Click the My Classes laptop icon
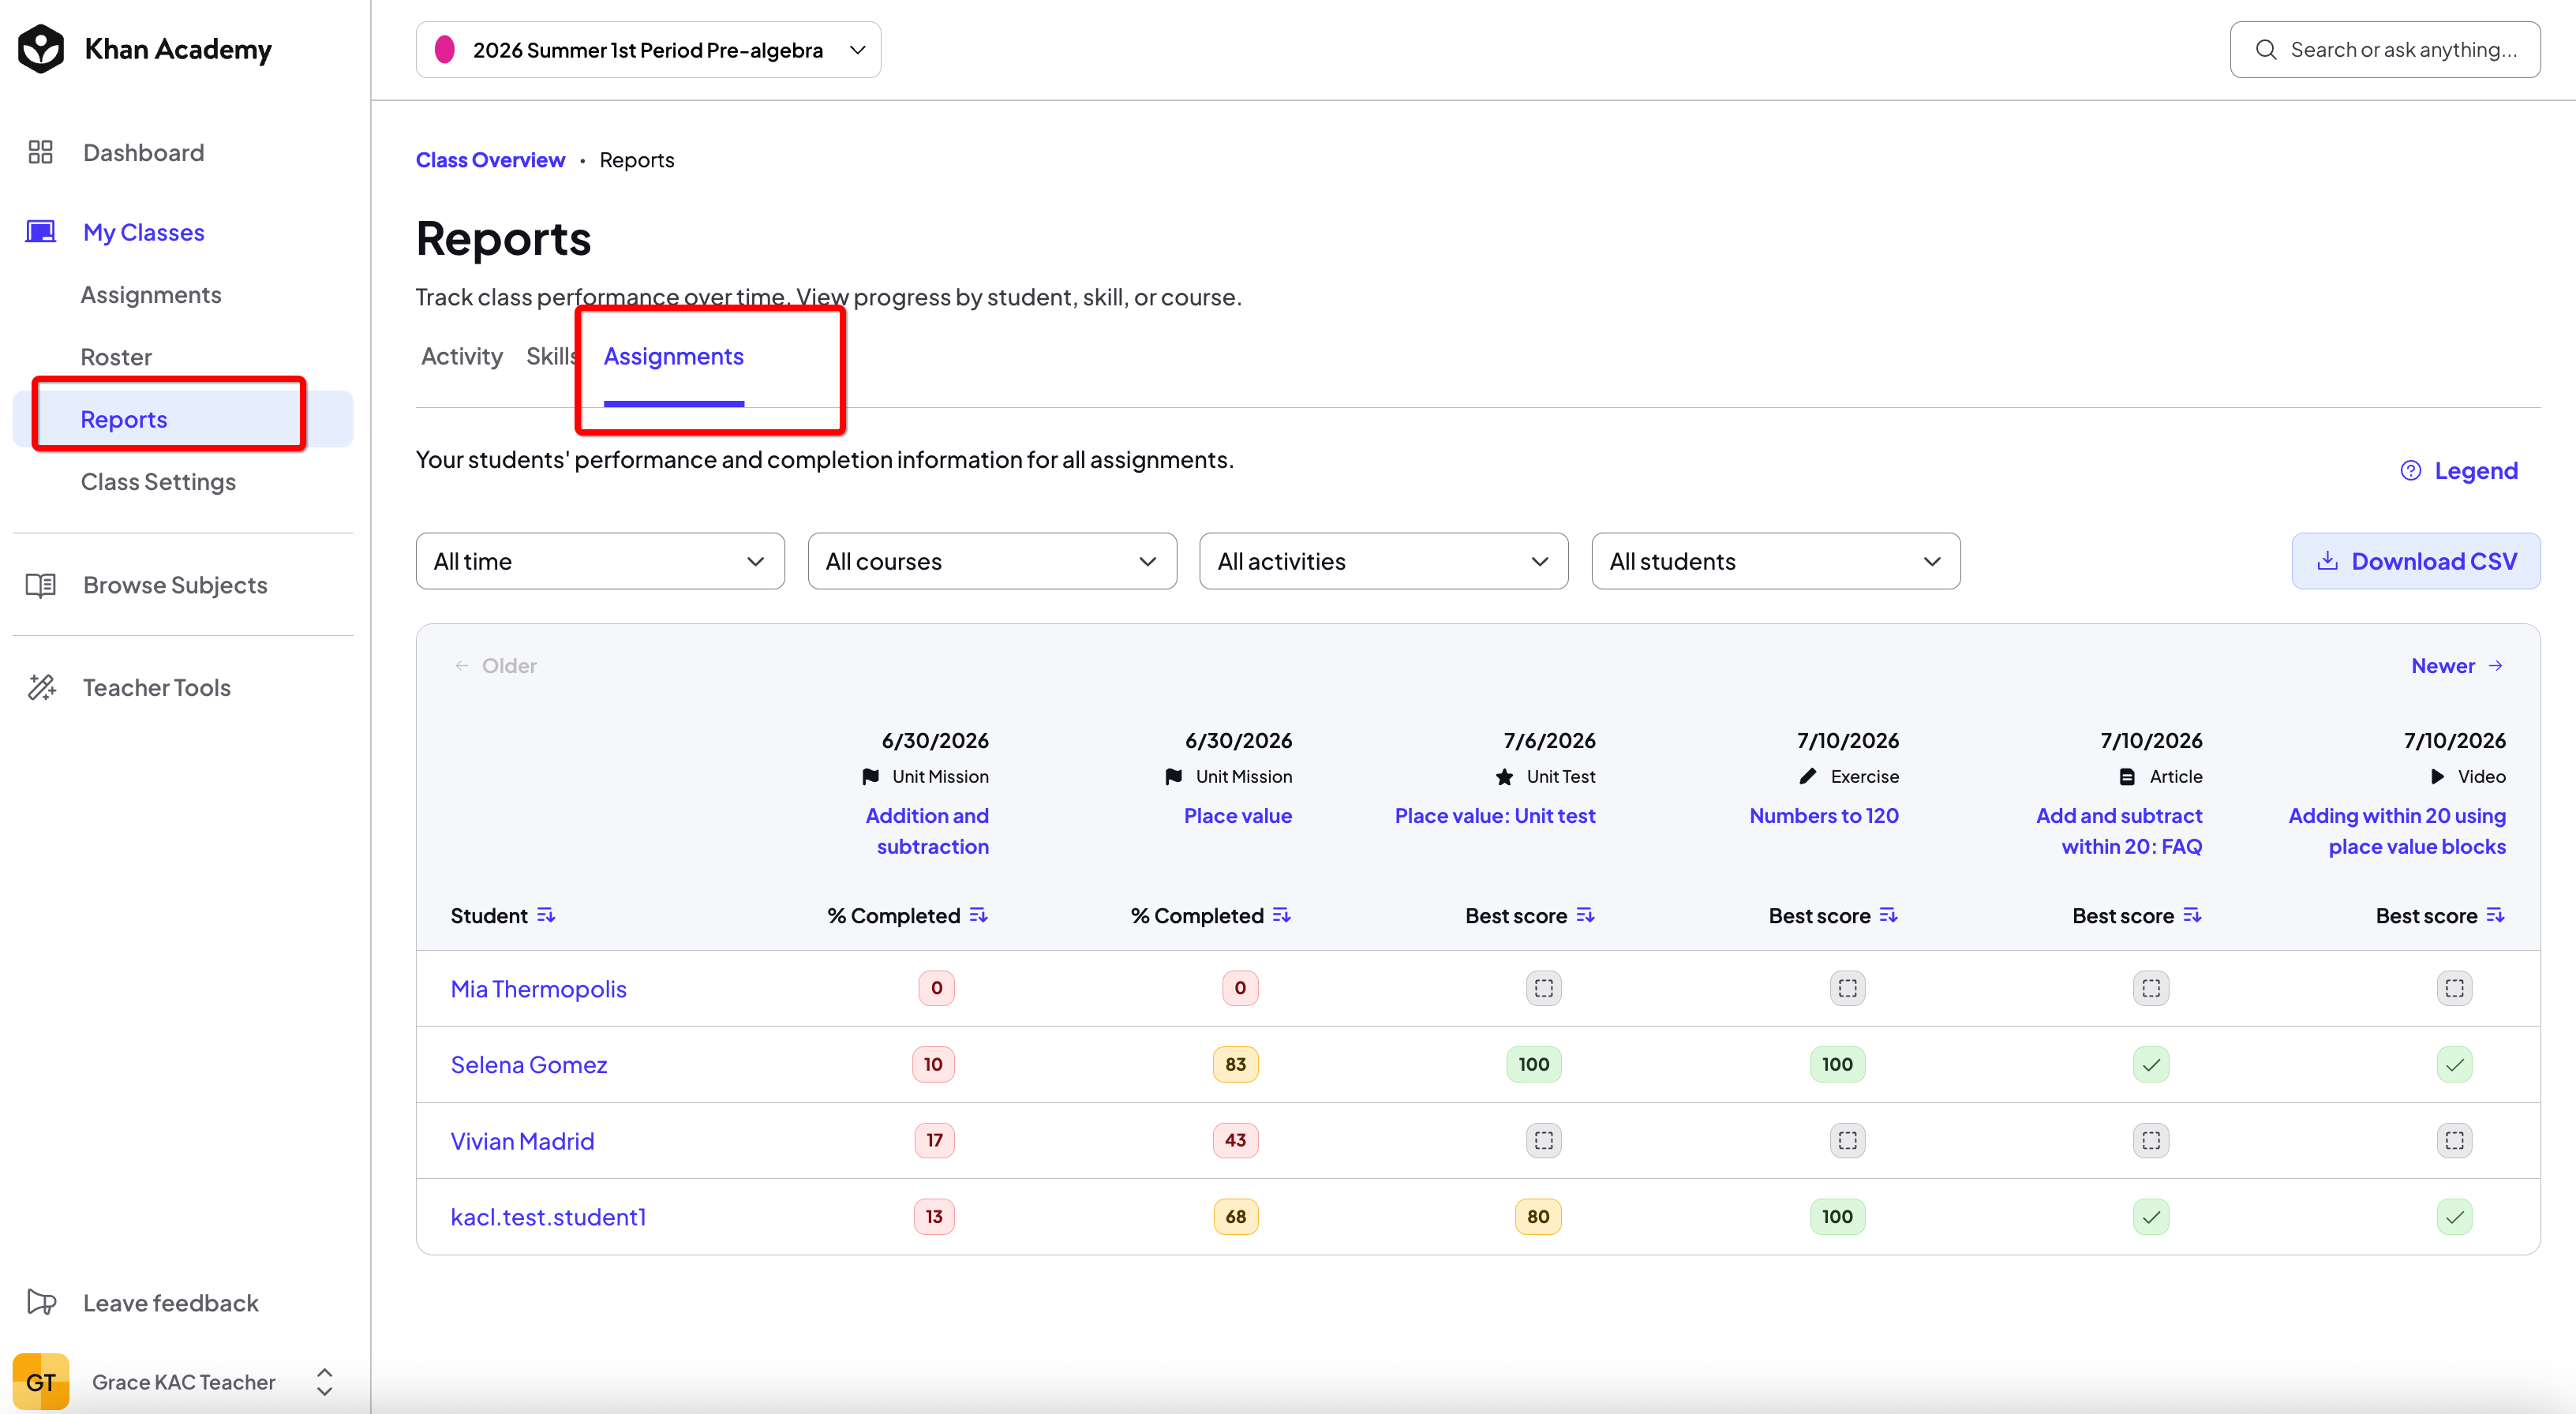The height and width of the screenshot is (1414, 2576). pos(40,232)
